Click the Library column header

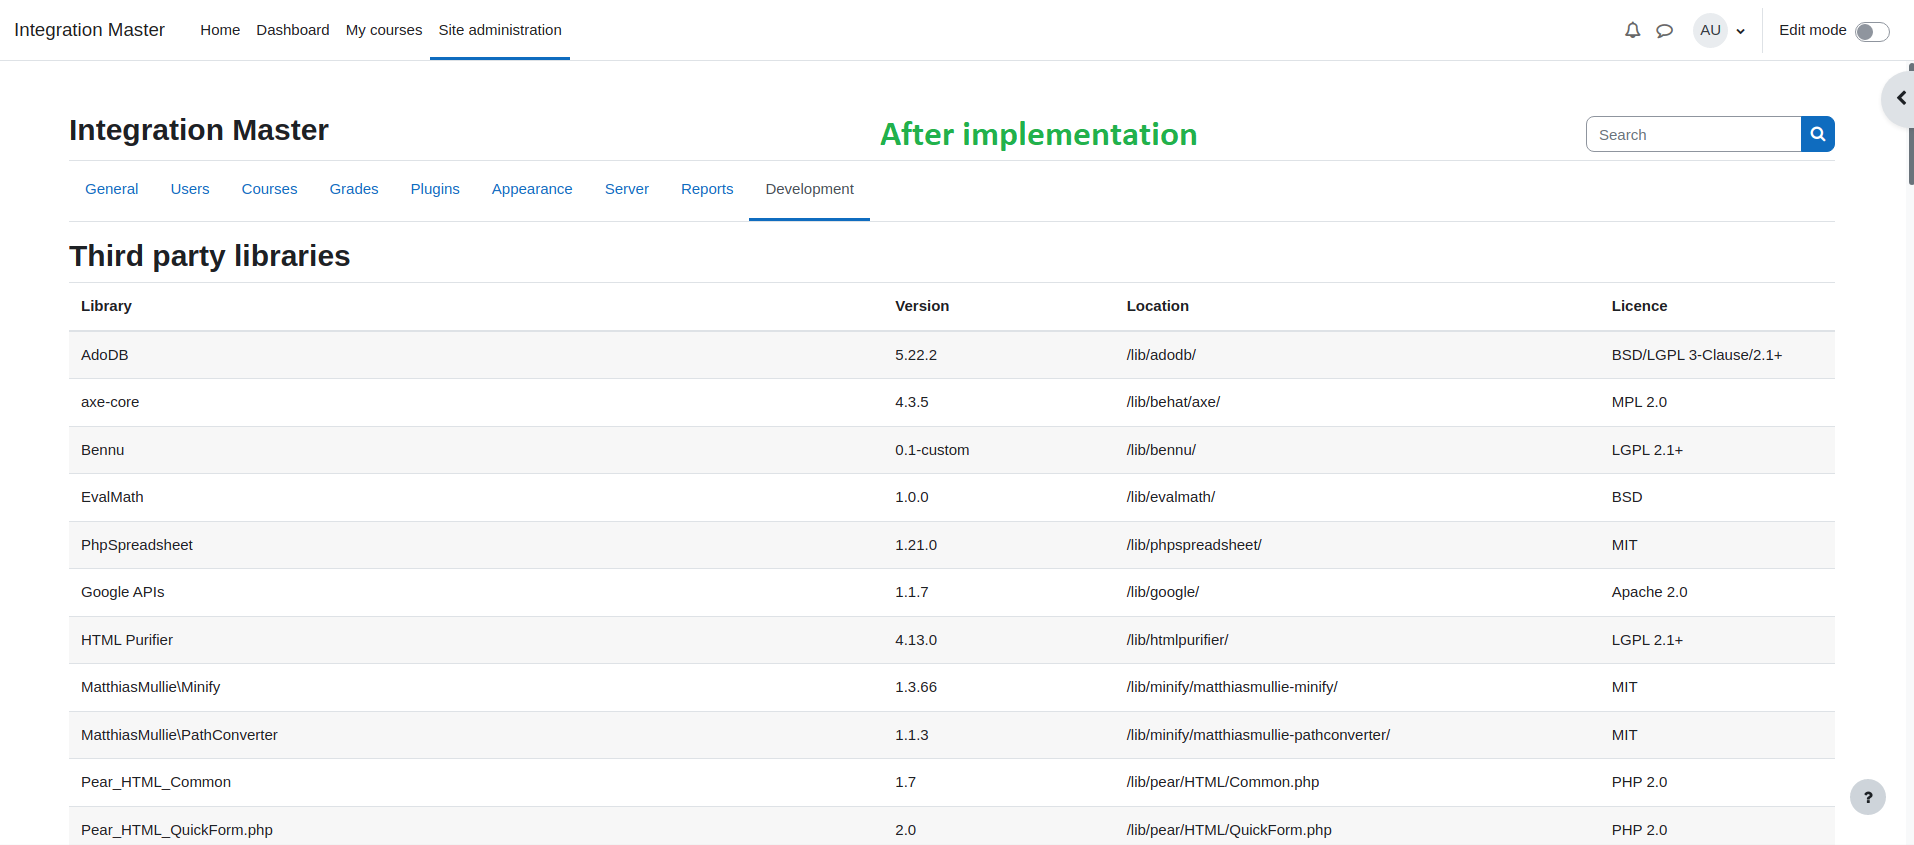pos(106,306)
